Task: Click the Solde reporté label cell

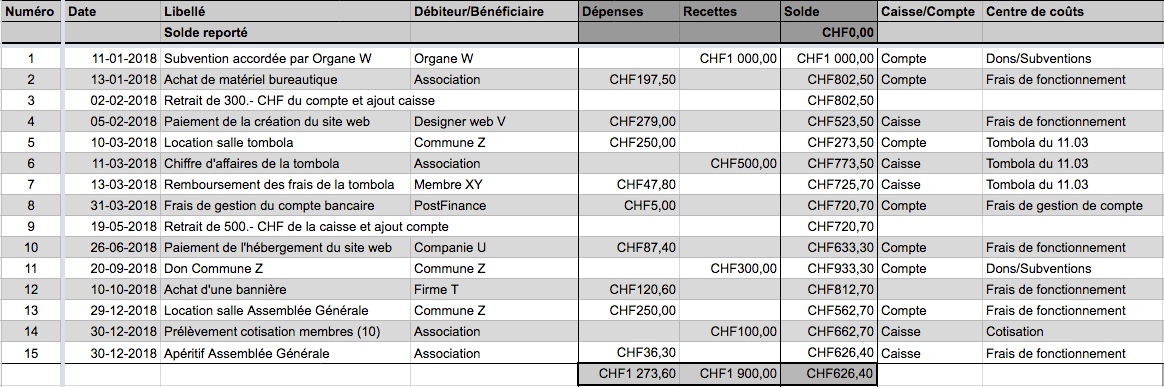Action: click(285, 33)
